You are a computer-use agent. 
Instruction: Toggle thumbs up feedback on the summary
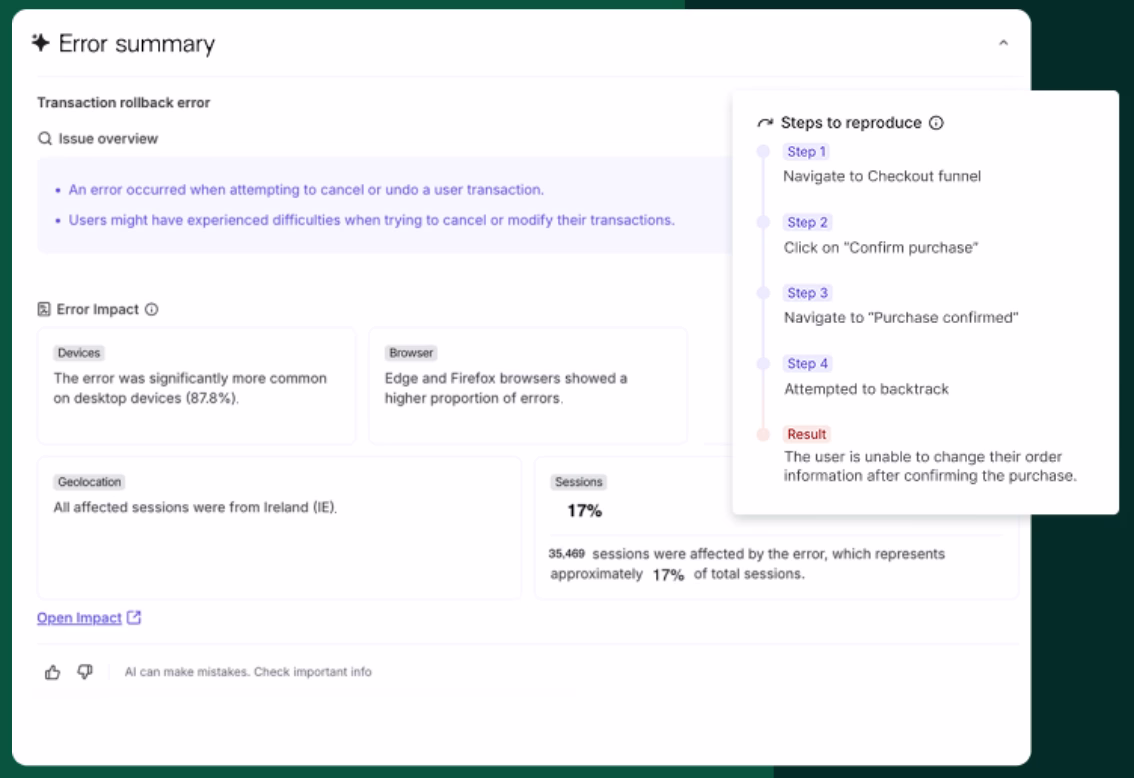(55, 670)
